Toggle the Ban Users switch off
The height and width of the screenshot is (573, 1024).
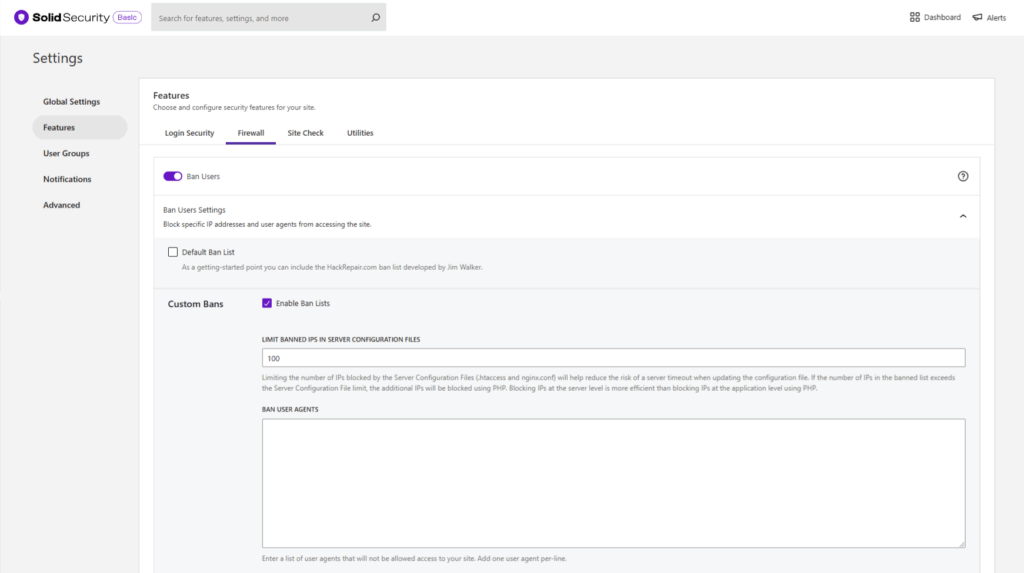point(173,176)
